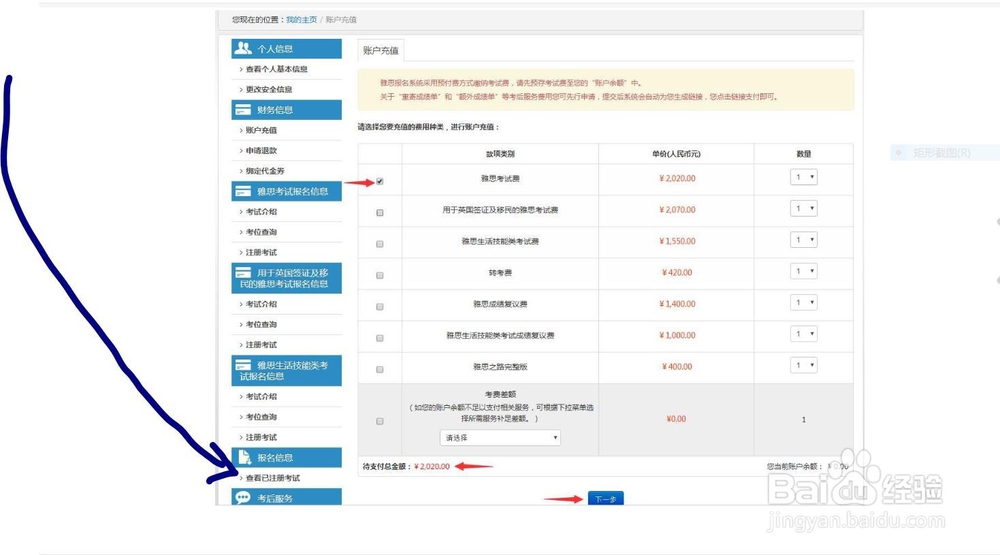Open 考位查询 under 雅思生活技能类考试 section
Image resolution: width=1000 pixels, height=555 pixels.
[x=261, y=417]
